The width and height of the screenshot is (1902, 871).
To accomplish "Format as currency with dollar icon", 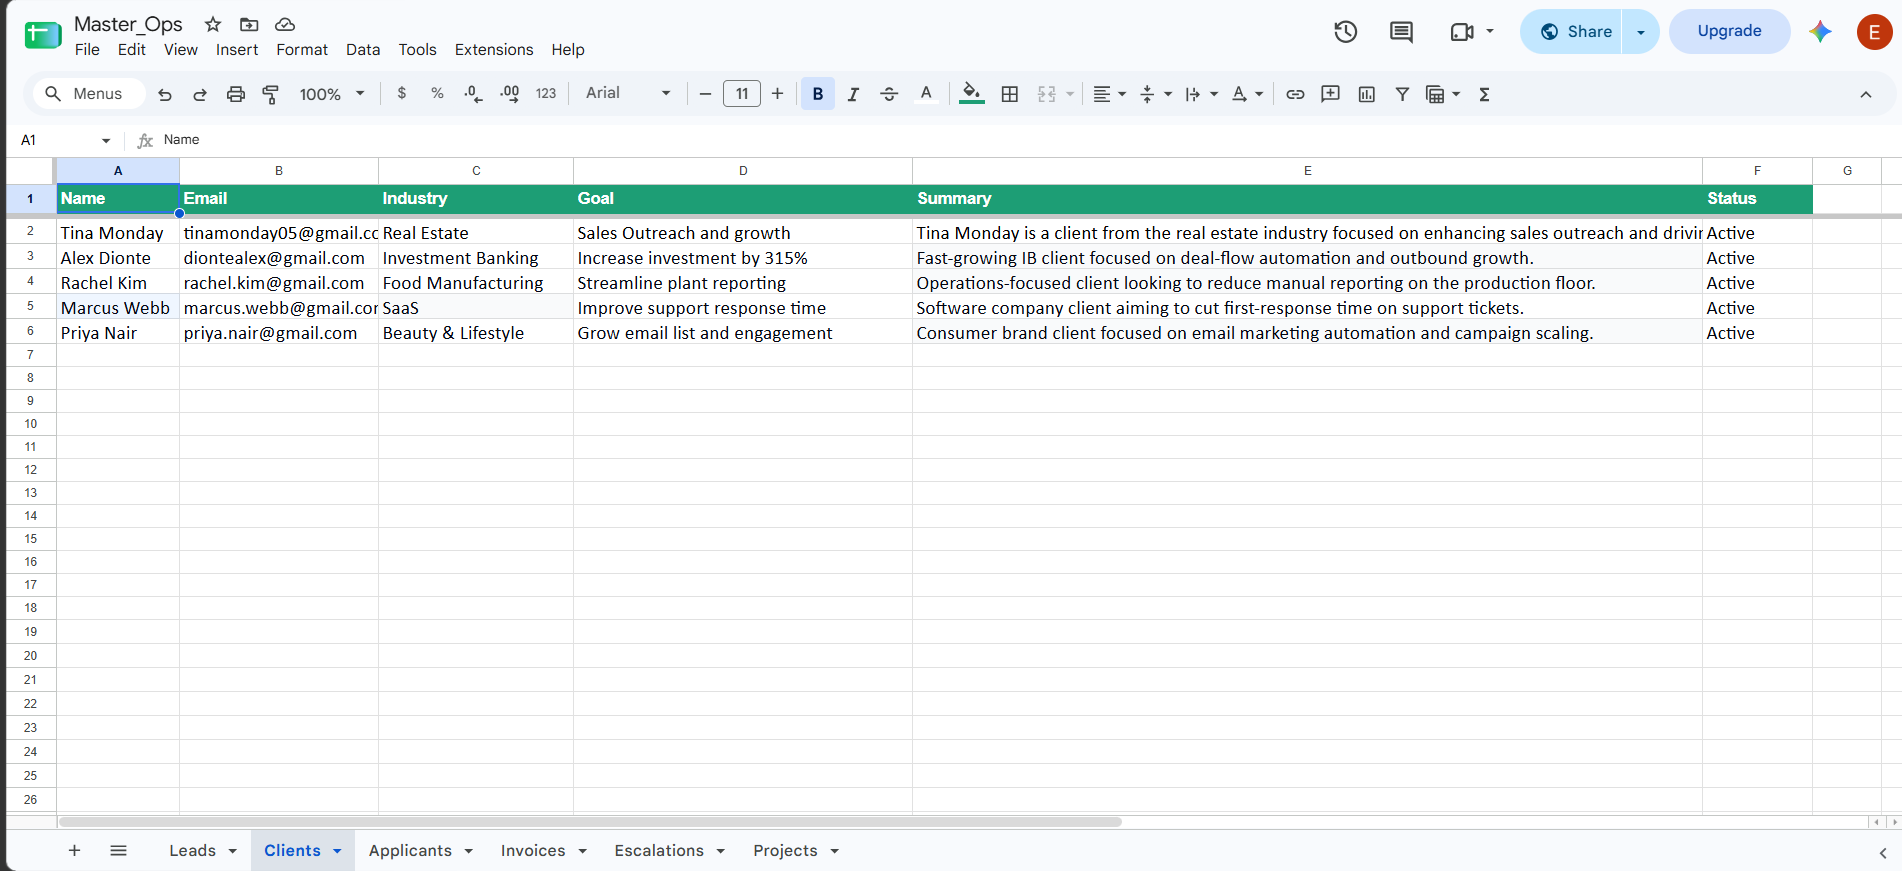I will [402, 93].
